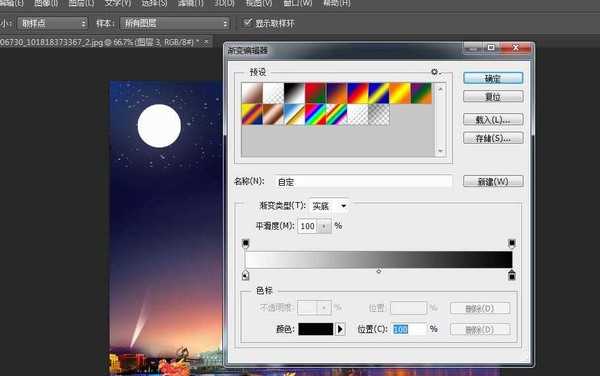Choose the Violet, Green, Orange gradient preset
The width and height of the screenshot is (600, 376).
pos(421,93)
